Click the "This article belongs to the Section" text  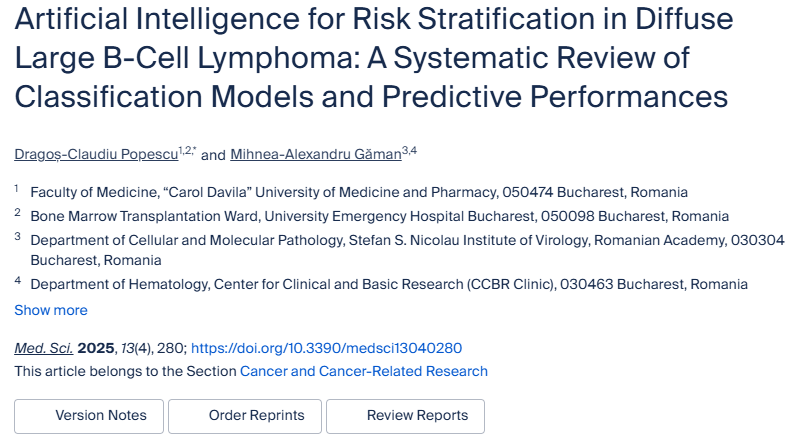point(125,371)
